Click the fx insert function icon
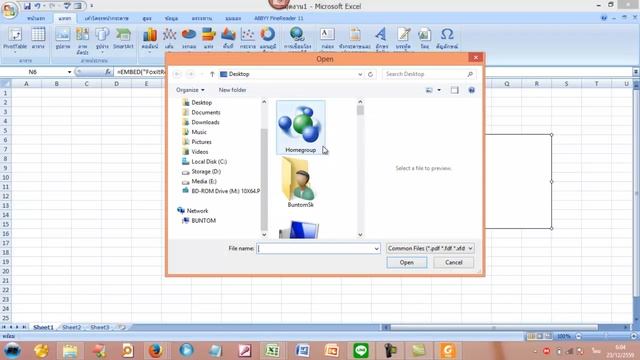The width and height of the screenshot is (640, 360). (108, 72)
